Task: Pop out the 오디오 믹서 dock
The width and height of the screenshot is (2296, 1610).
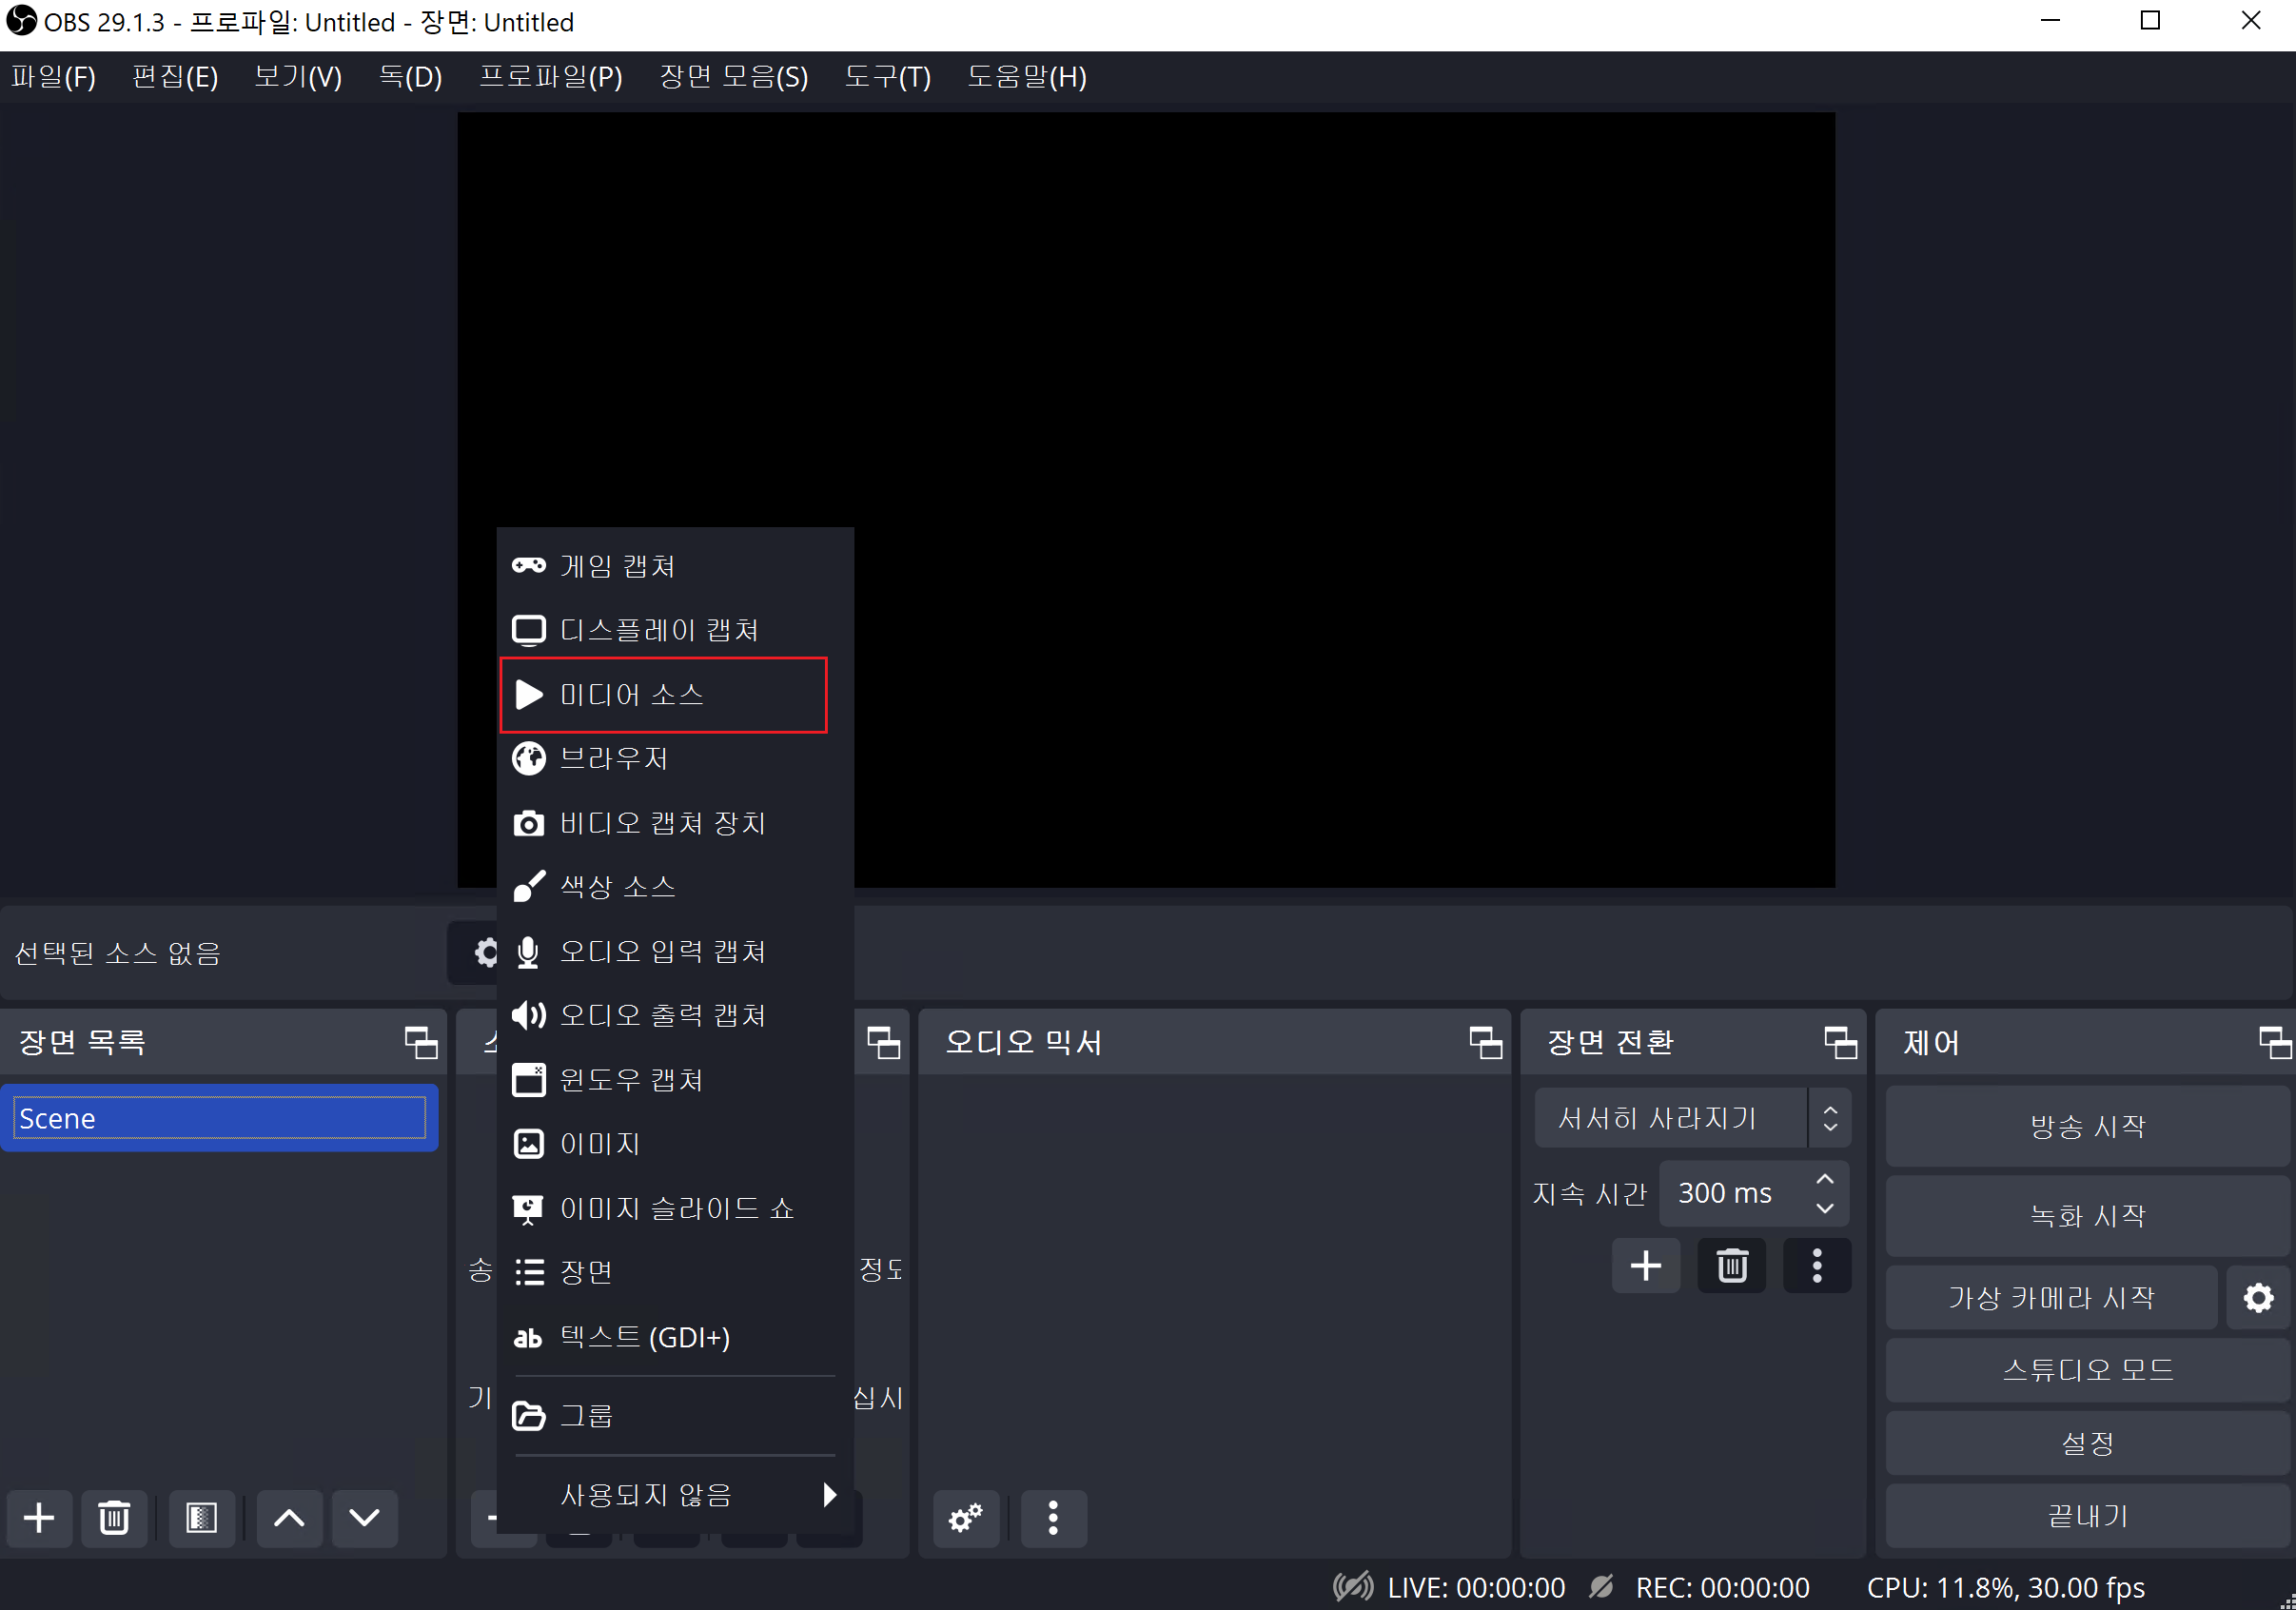Action: pos(1485,1043)
